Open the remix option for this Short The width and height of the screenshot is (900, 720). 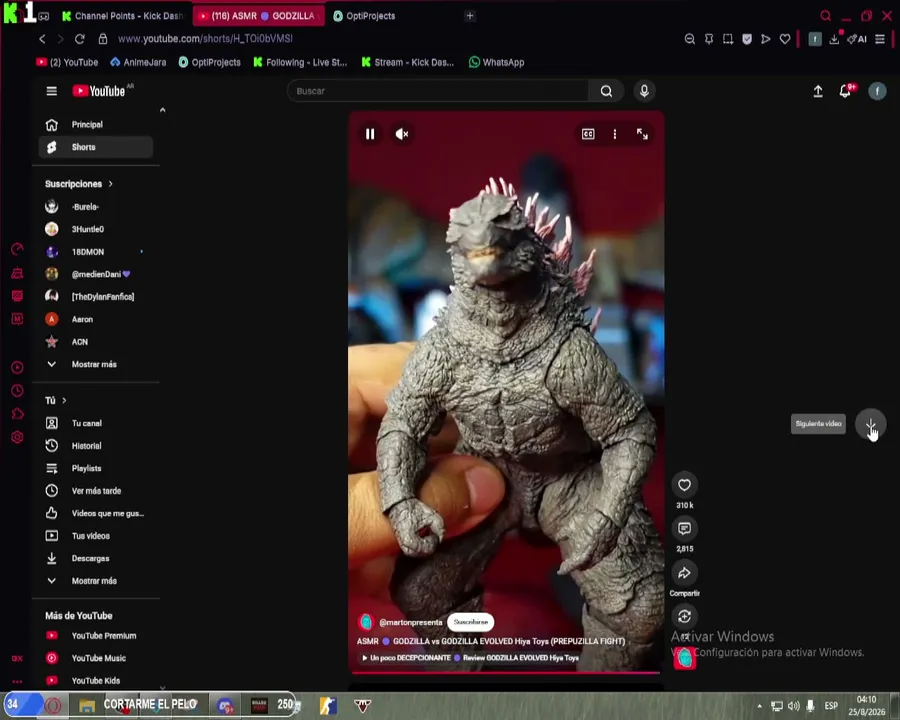(x=684, y=617)
